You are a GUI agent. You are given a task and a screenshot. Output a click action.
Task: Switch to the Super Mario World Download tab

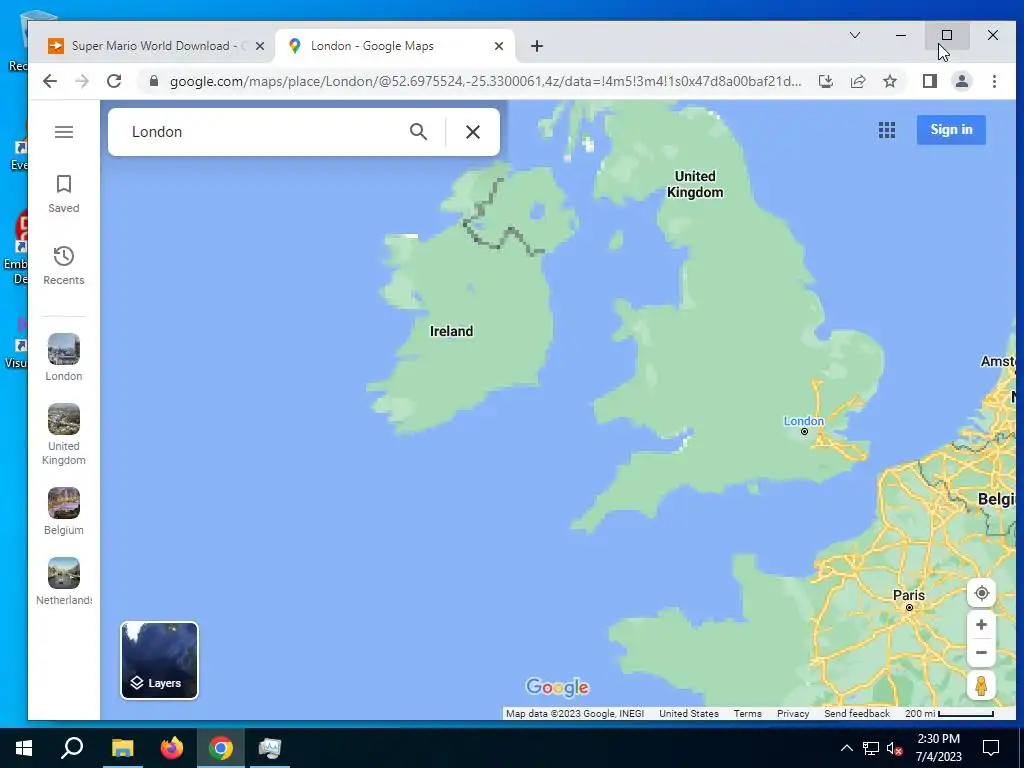(150, 46)
